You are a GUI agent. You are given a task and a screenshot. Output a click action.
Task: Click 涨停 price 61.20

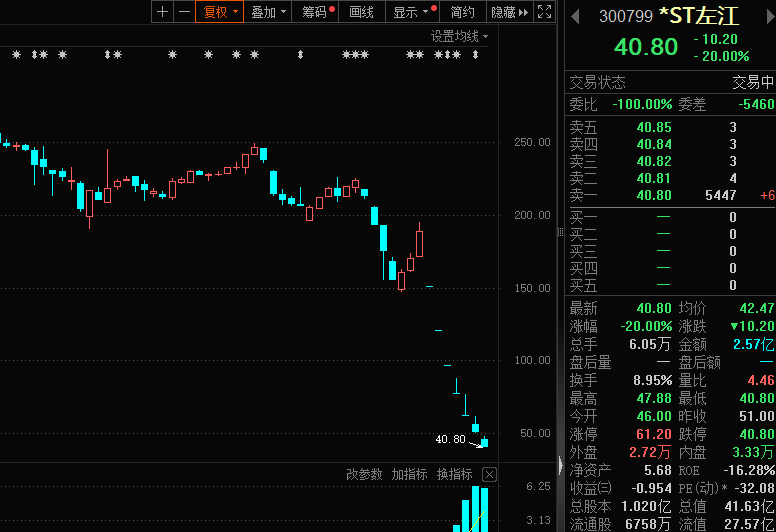654,435
